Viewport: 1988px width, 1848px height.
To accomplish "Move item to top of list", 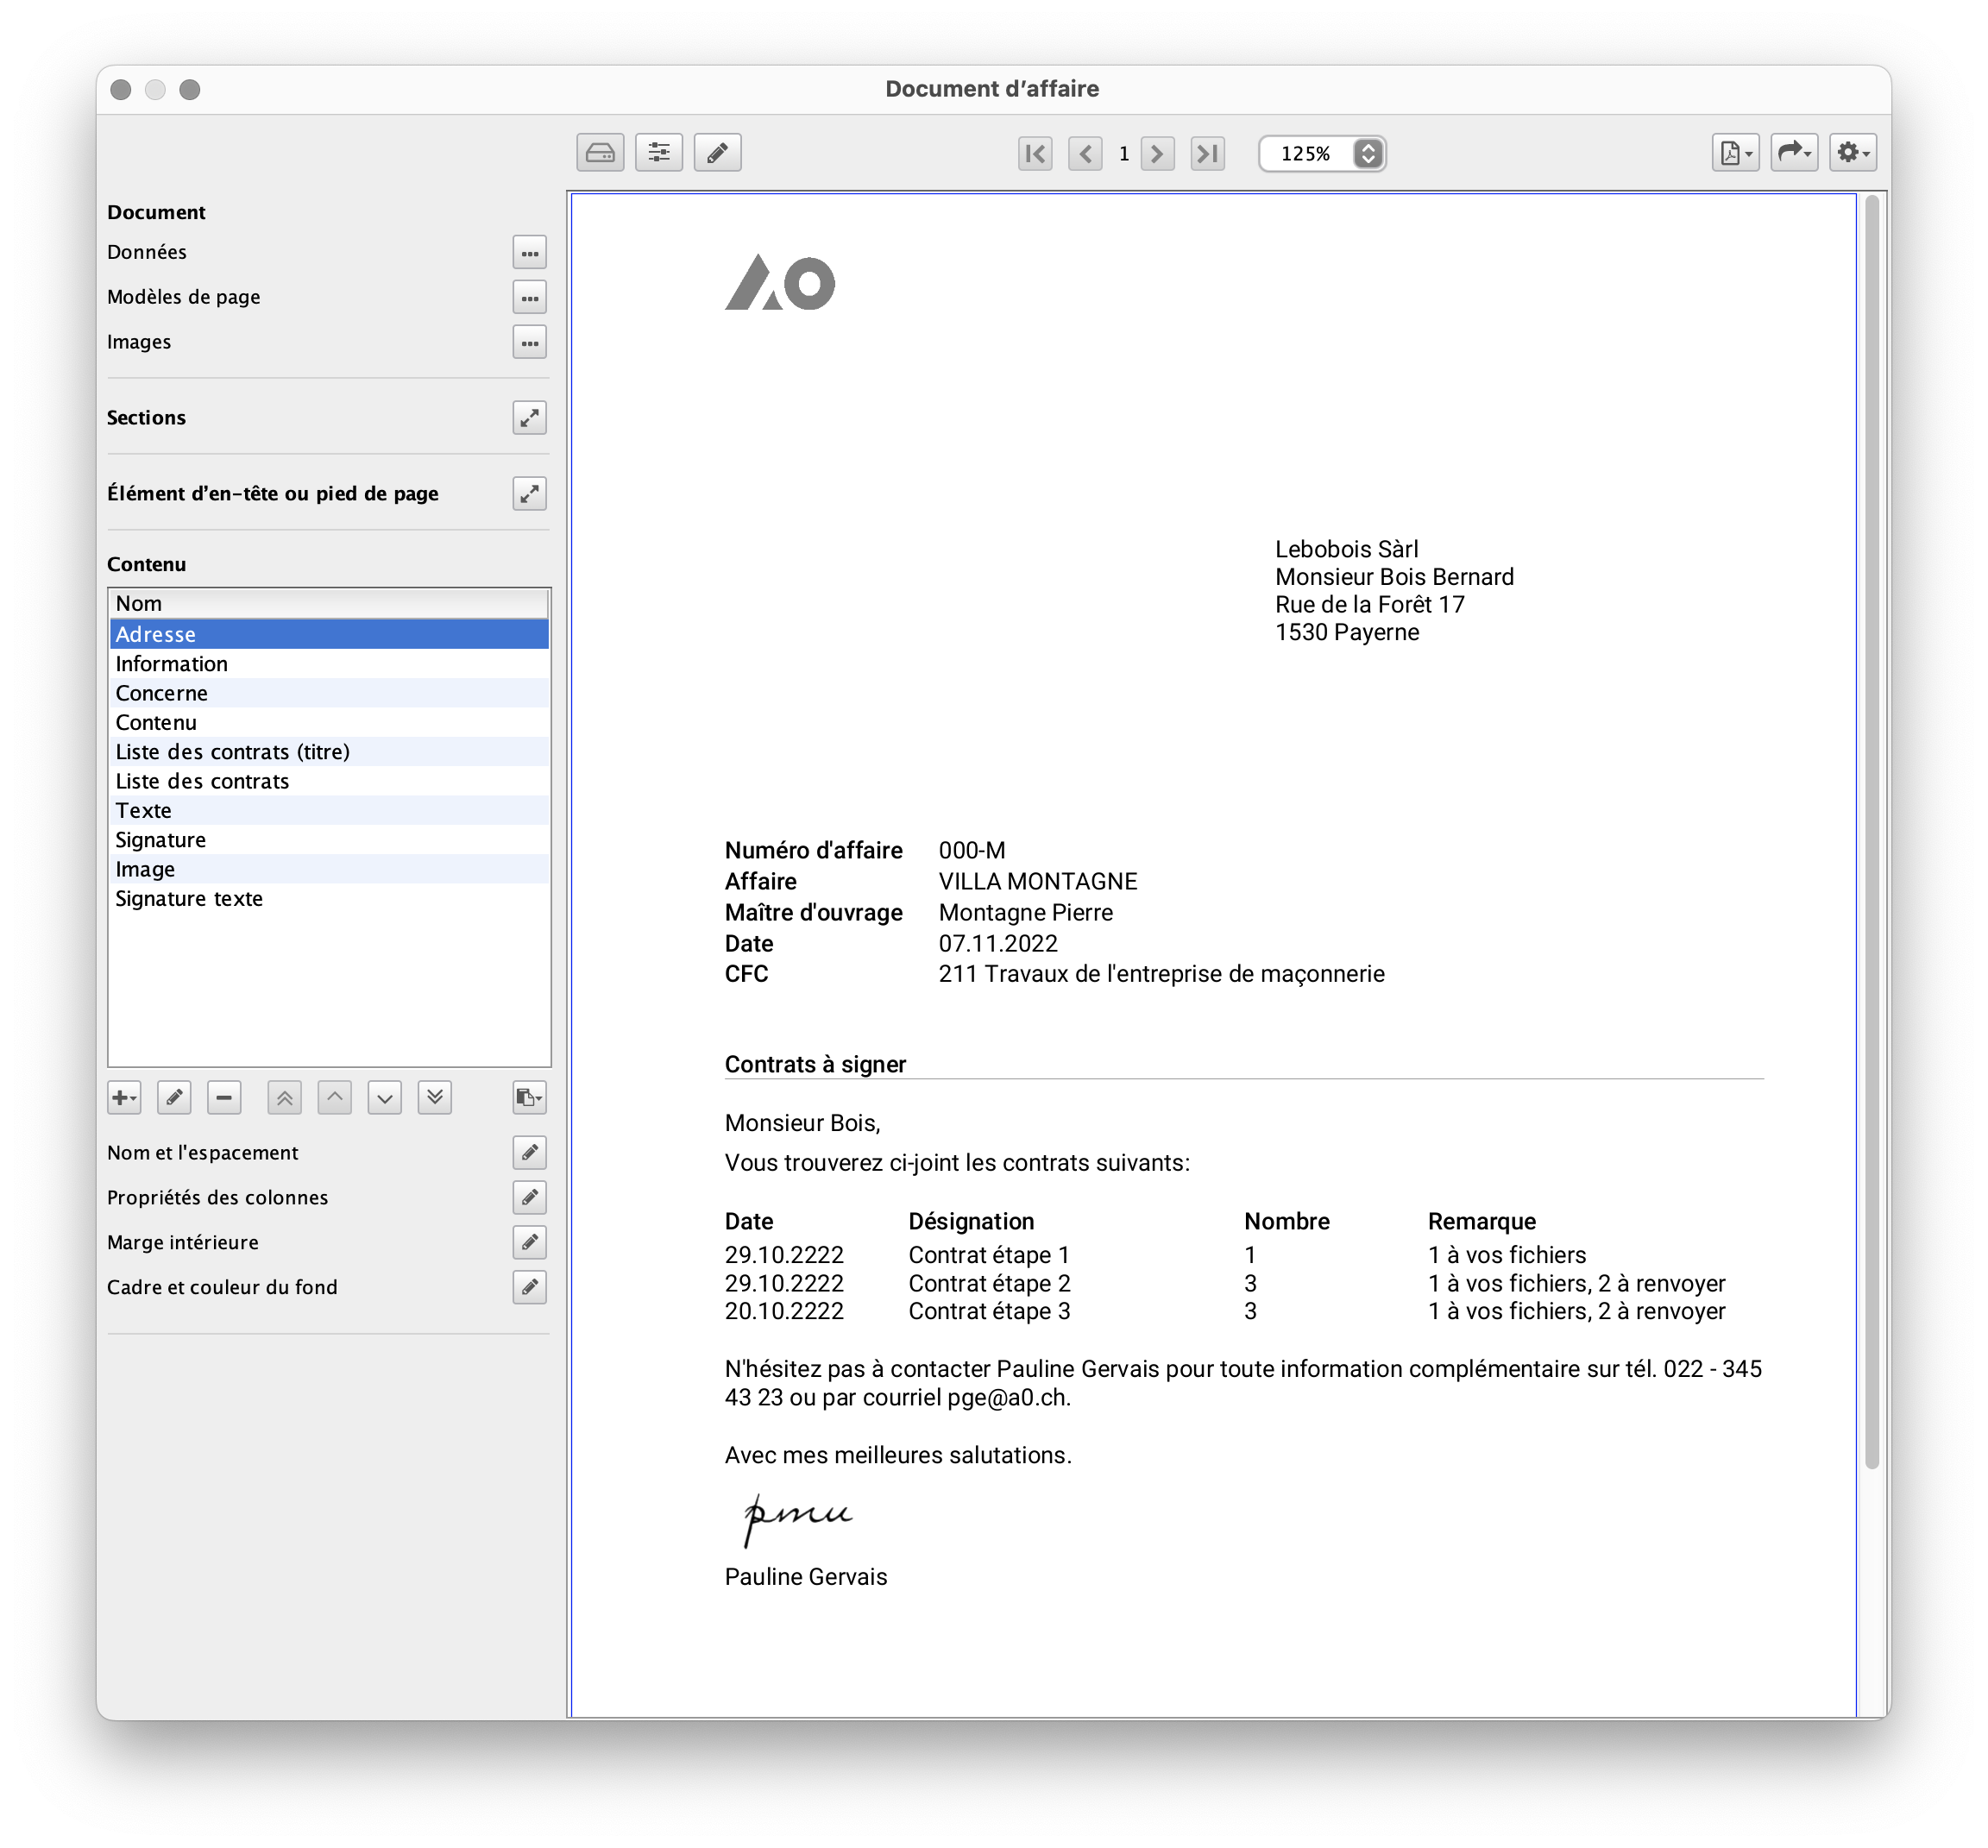I will pyautogui.click(x=285, y=1098).
